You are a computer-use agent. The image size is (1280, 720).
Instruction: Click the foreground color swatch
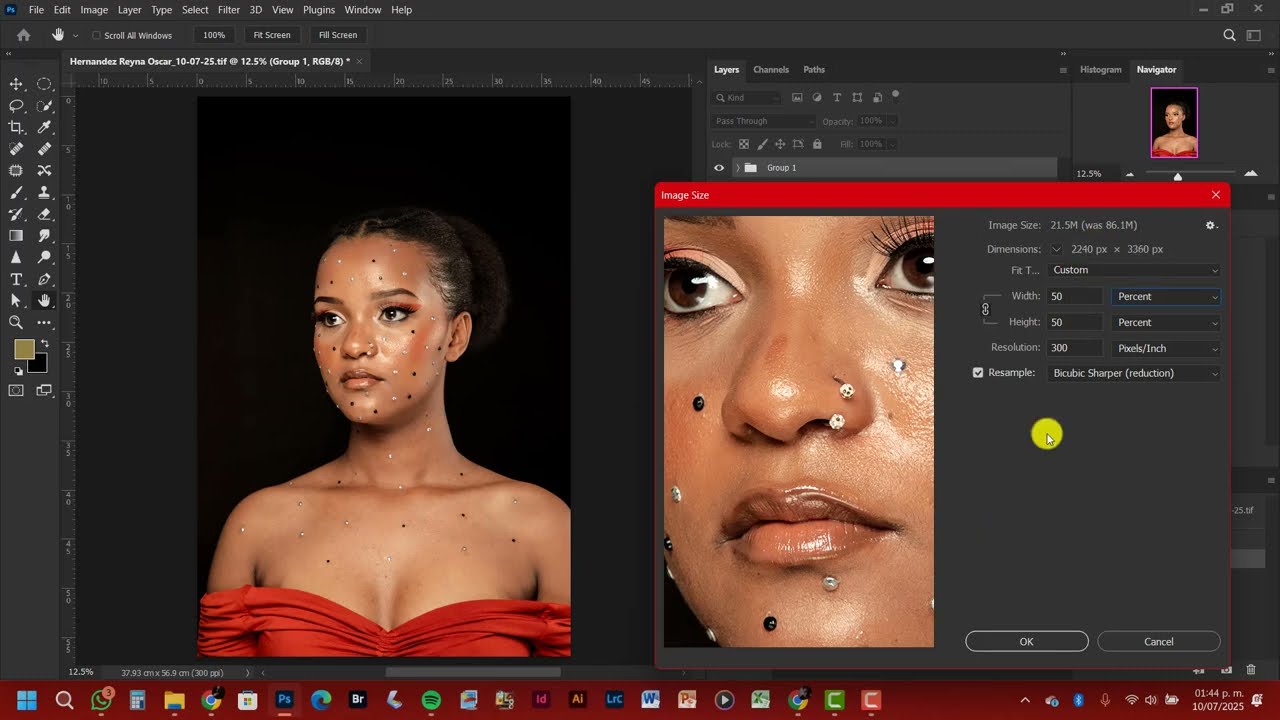click(24, 349)
